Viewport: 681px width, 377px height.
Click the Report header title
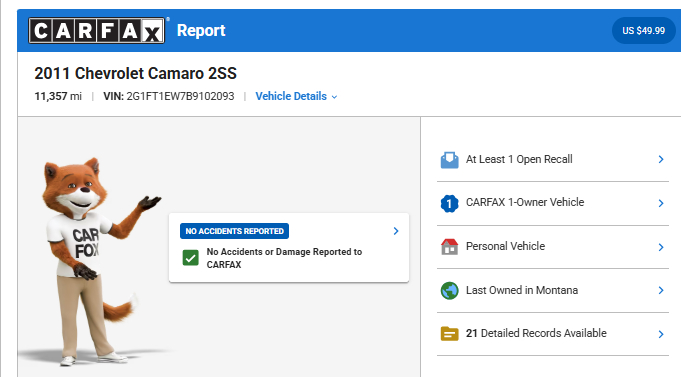click(x=201, y=30)
